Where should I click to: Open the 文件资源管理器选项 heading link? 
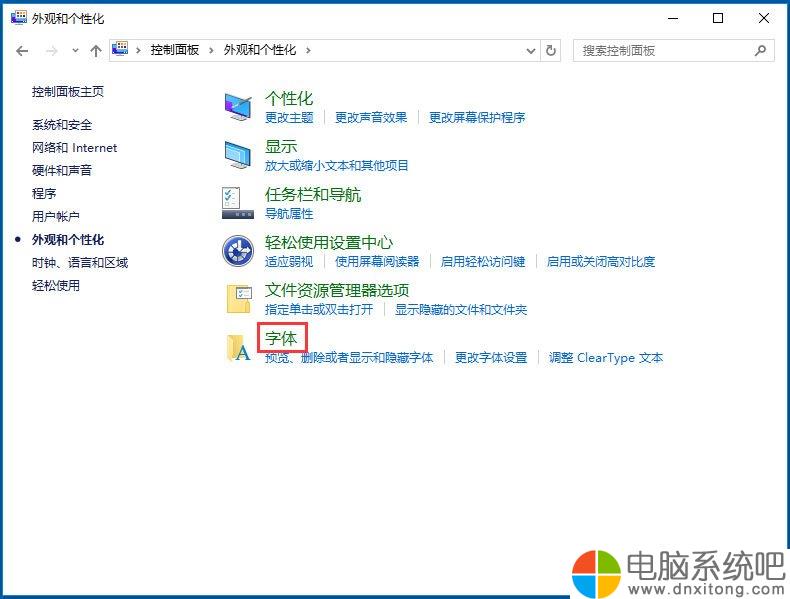tap(337, 290)
